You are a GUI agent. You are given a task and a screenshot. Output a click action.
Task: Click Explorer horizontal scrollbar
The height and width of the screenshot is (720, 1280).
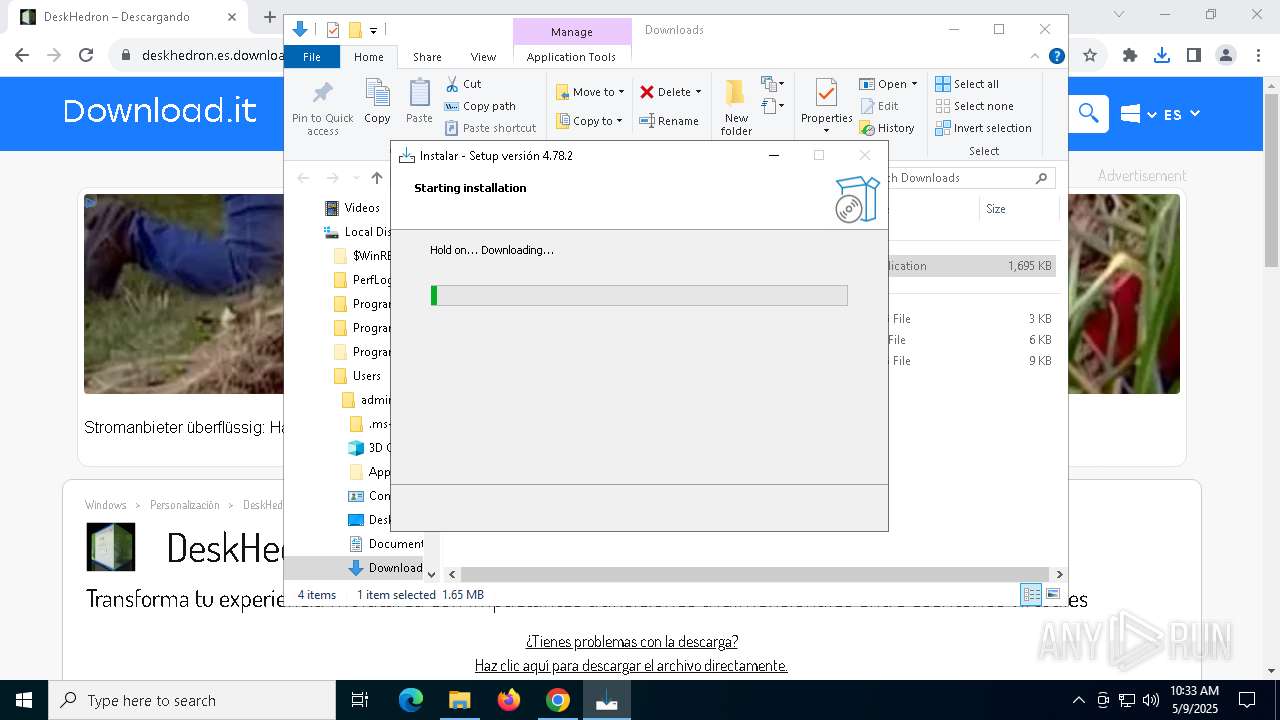[x=755, y=574]
